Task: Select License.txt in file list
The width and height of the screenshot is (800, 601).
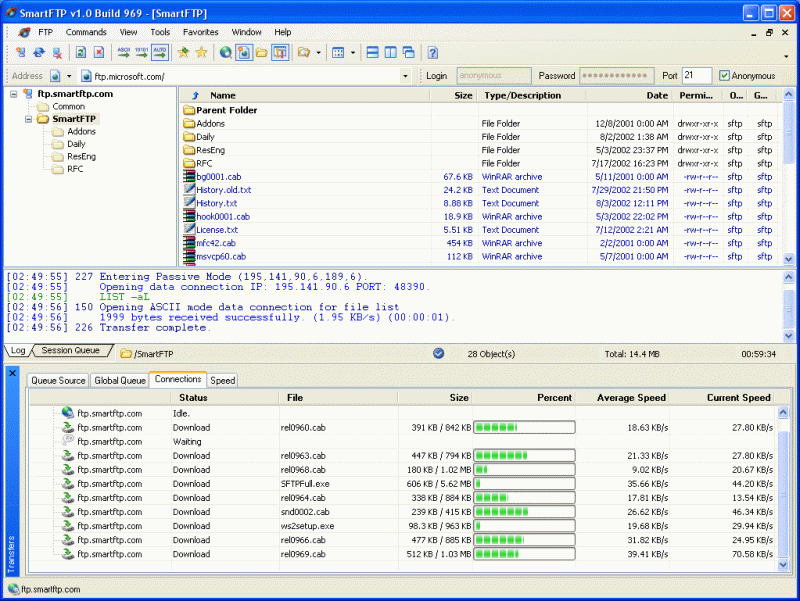Action: click(217, 230)
